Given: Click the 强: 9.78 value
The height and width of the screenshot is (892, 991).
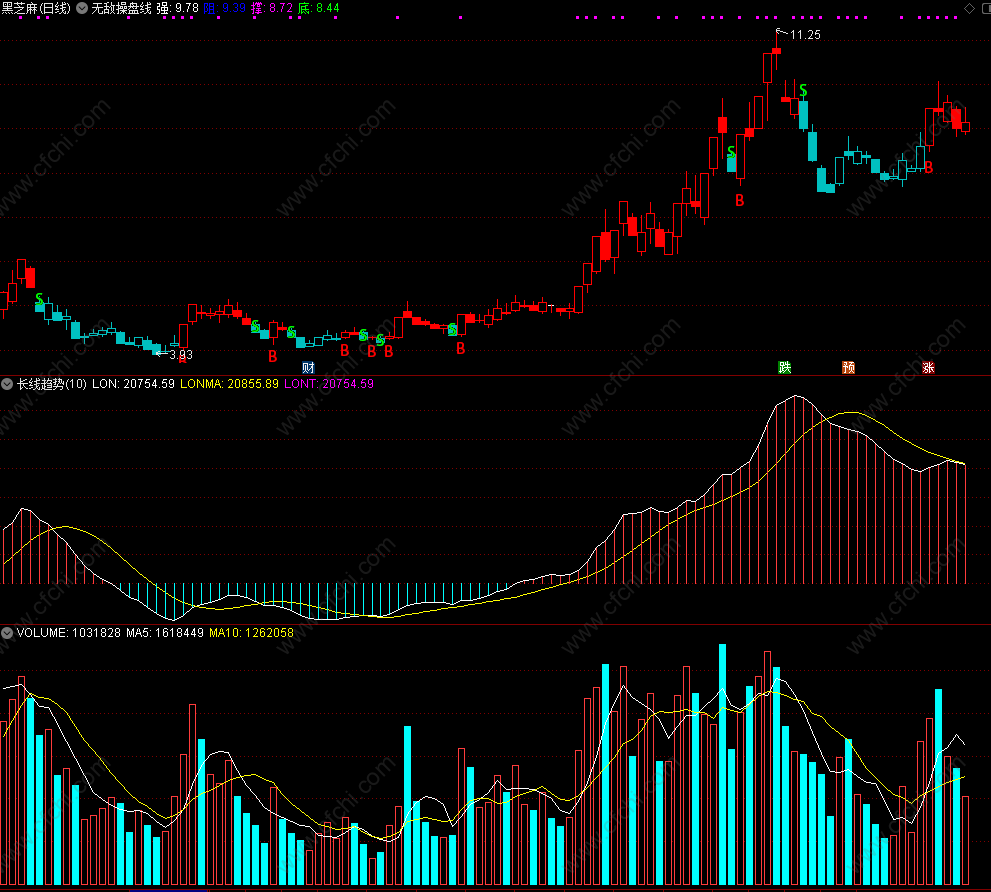Looking at the screenshot, I should 177,8.
